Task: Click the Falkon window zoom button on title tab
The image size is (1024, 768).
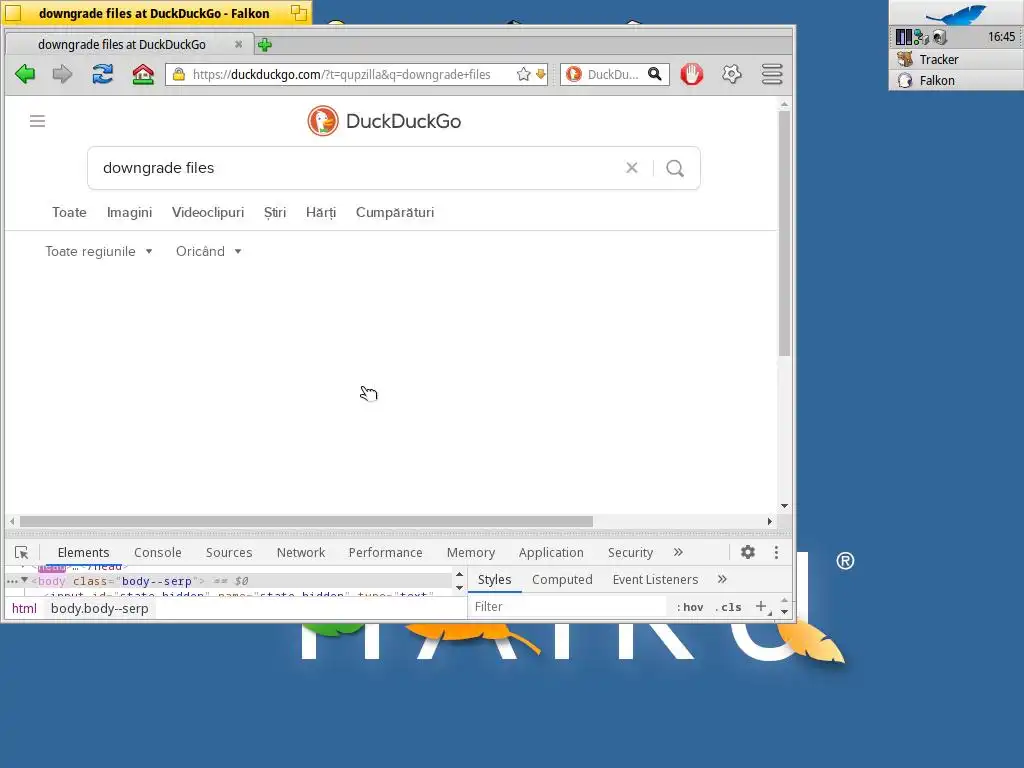Action: (x=298, y=13)
